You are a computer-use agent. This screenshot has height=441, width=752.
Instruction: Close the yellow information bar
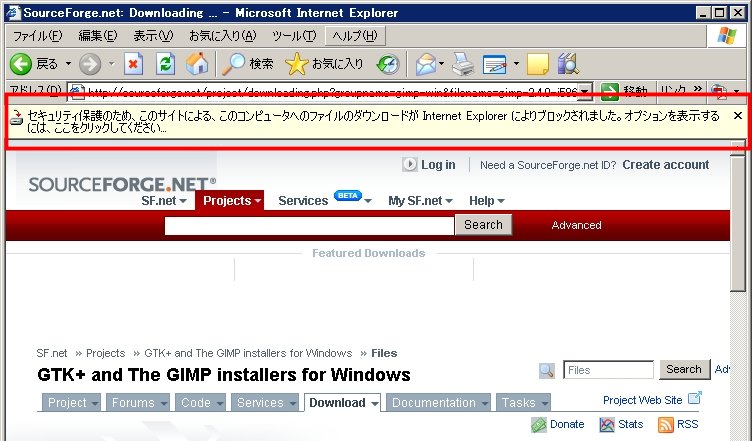[738, 116]
